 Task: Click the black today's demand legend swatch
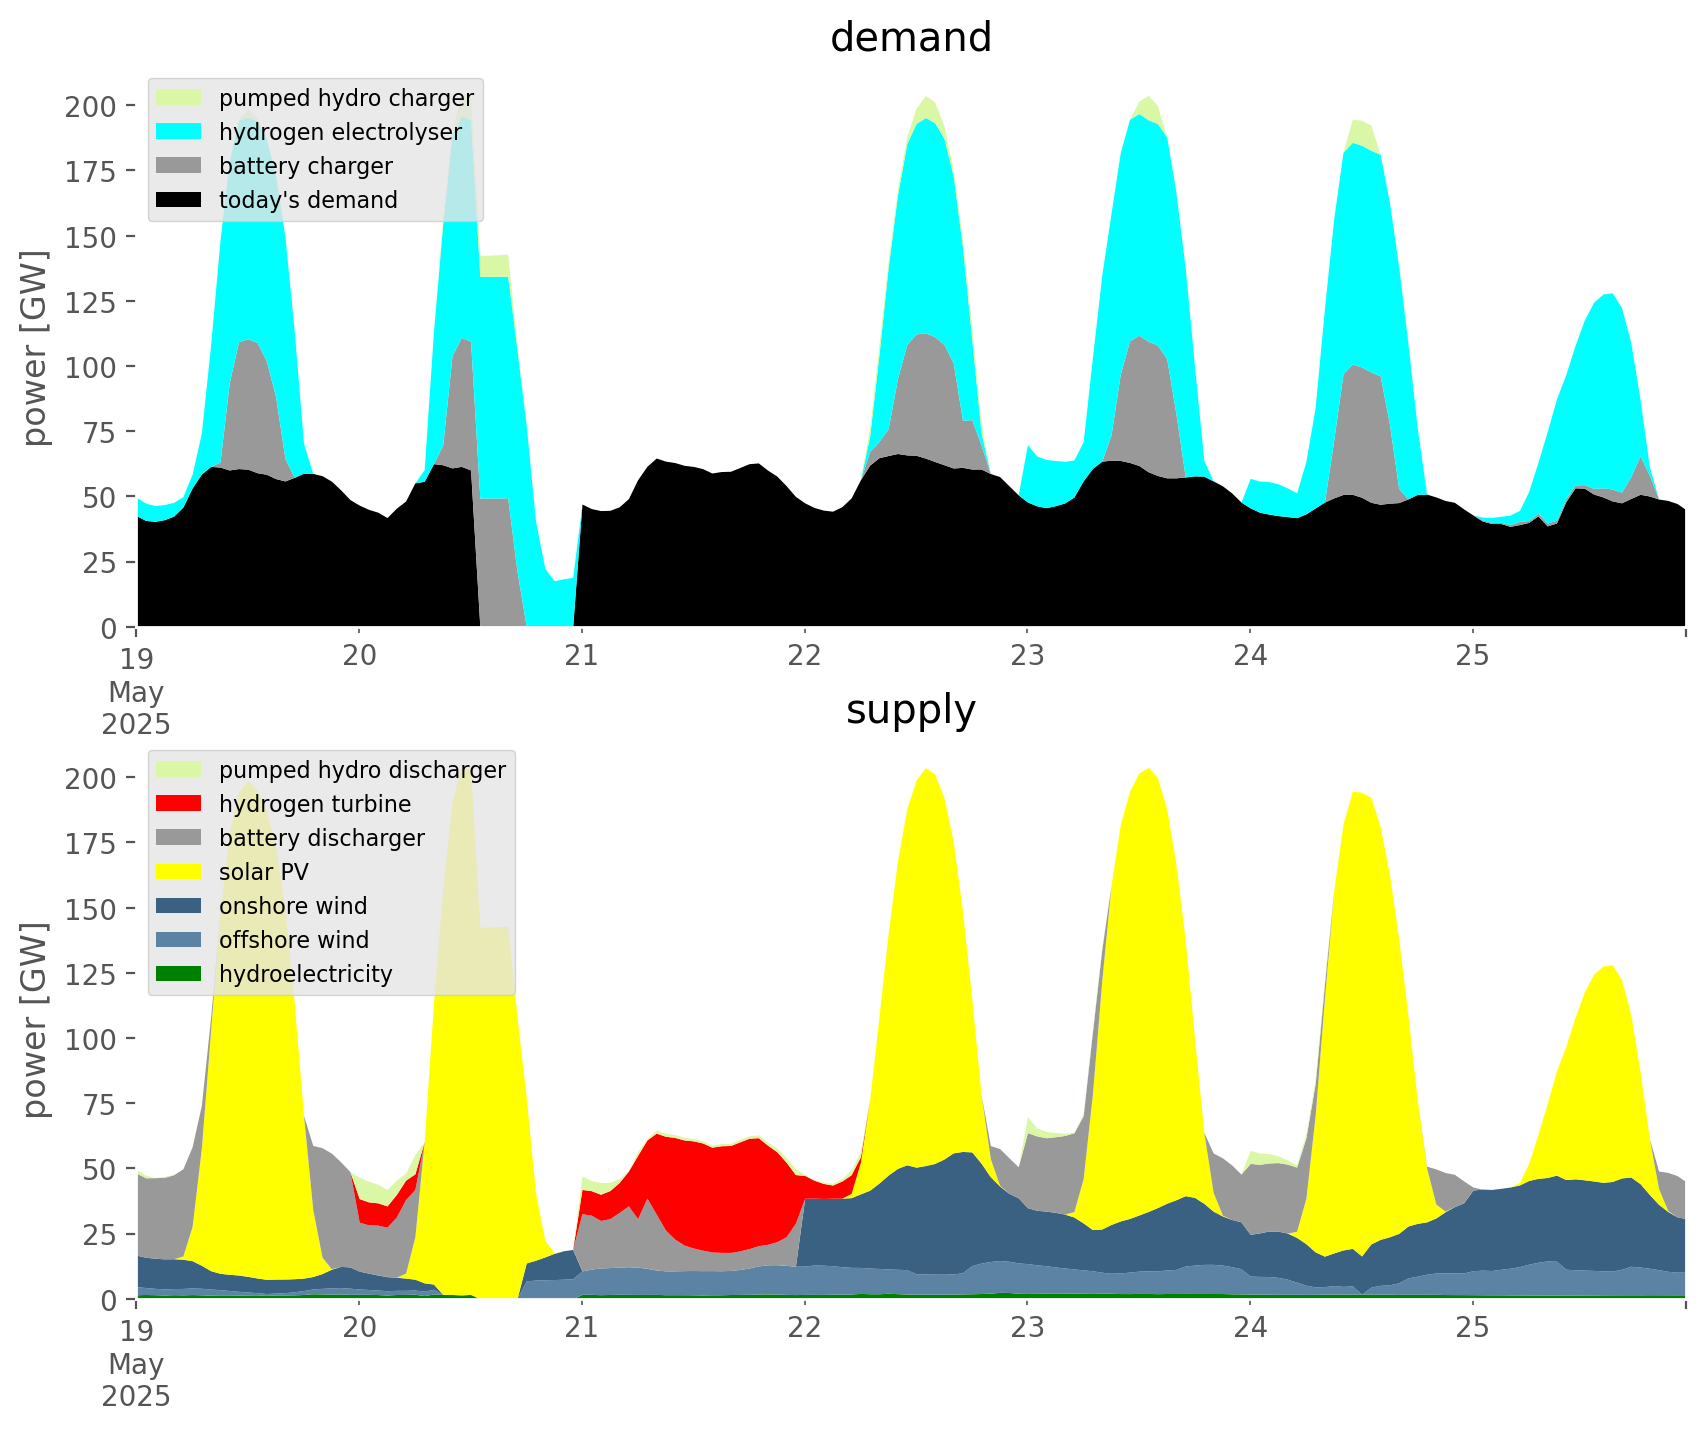tap(179, 200)
